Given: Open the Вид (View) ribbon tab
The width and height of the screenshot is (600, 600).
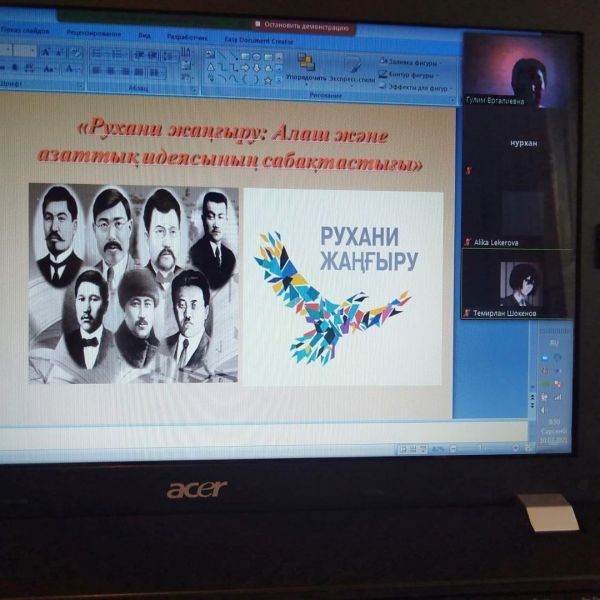Looking at the screenshot, I should pos(144,32).
